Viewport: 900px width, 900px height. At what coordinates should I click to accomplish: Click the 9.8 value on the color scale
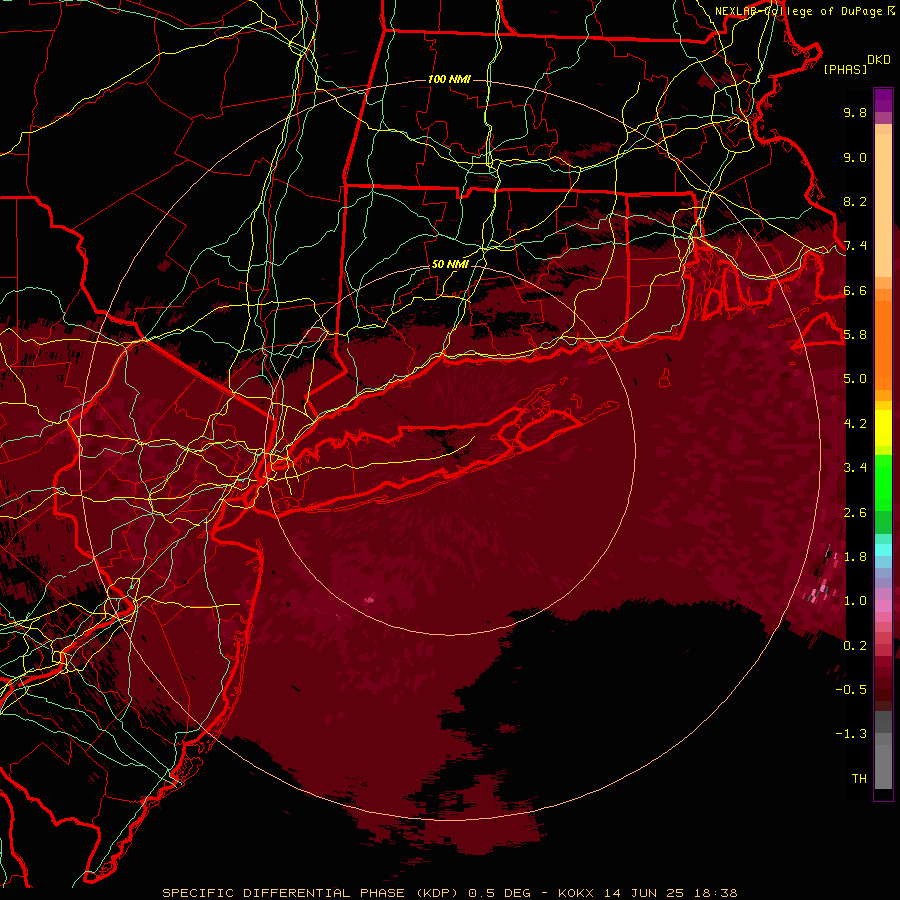pyautogui.click(x=855, y=112)
